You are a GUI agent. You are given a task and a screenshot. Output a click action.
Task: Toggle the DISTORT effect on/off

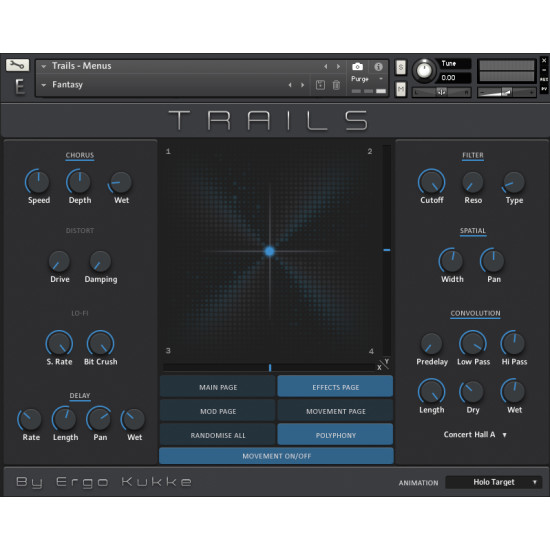[80, 231]
